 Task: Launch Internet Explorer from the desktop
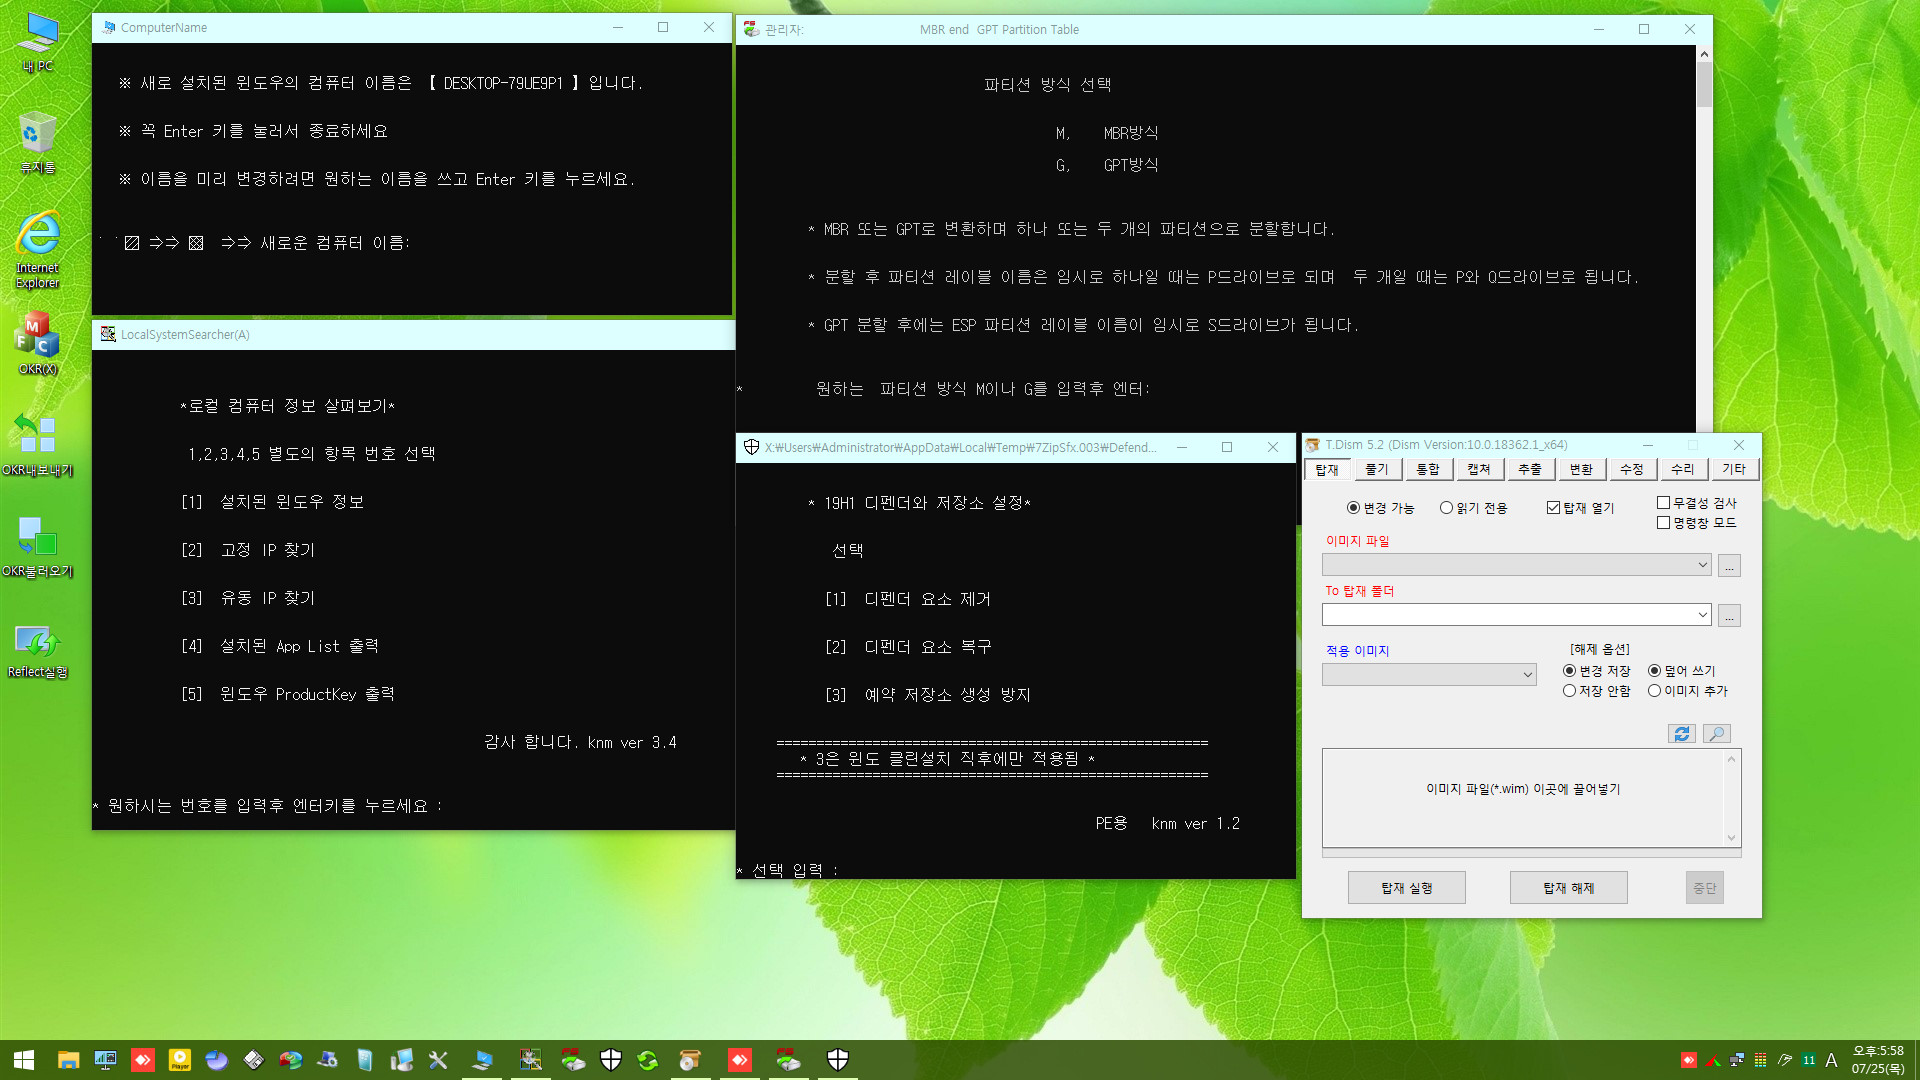click(37, 250)
